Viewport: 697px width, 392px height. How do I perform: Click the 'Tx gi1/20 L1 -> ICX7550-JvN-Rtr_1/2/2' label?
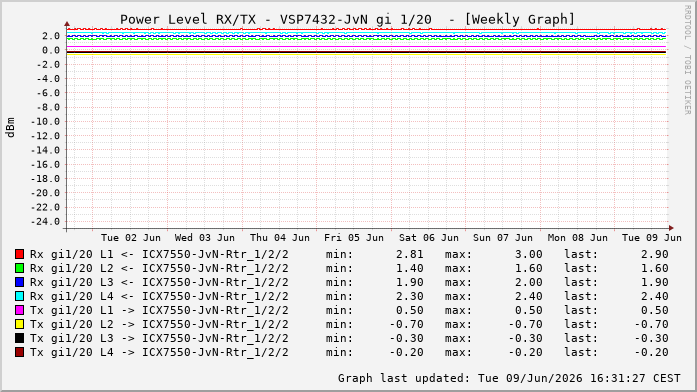tap(159, 311)
